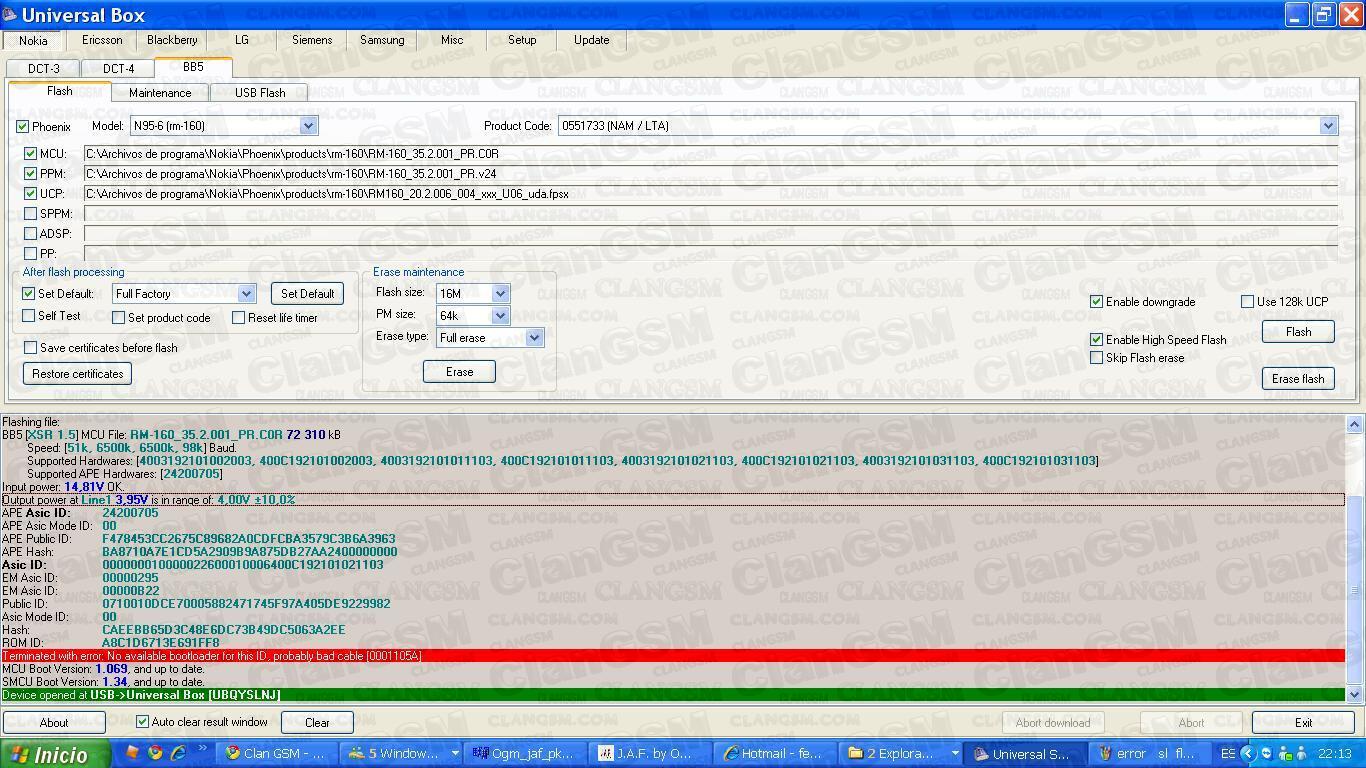The width and height of the screenshot is (1366, 768).
Task: Click the Erase flash button
Action: 1298,379
